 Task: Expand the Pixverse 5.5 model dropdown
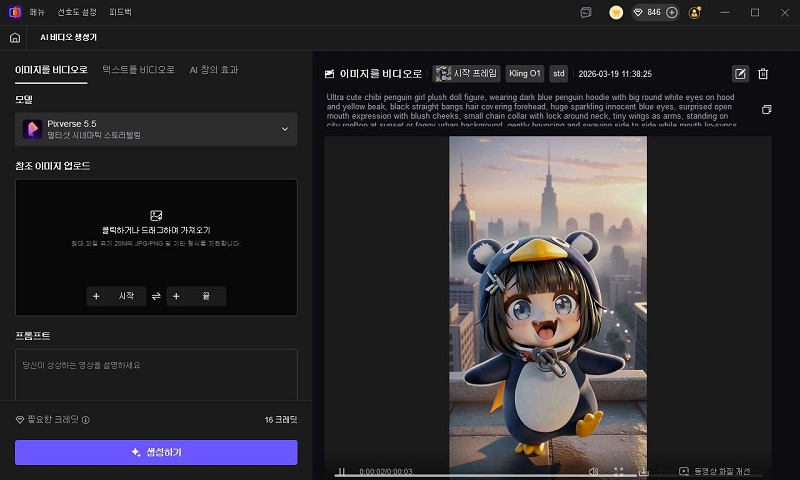pyautogui.click(x=156, y=129)
